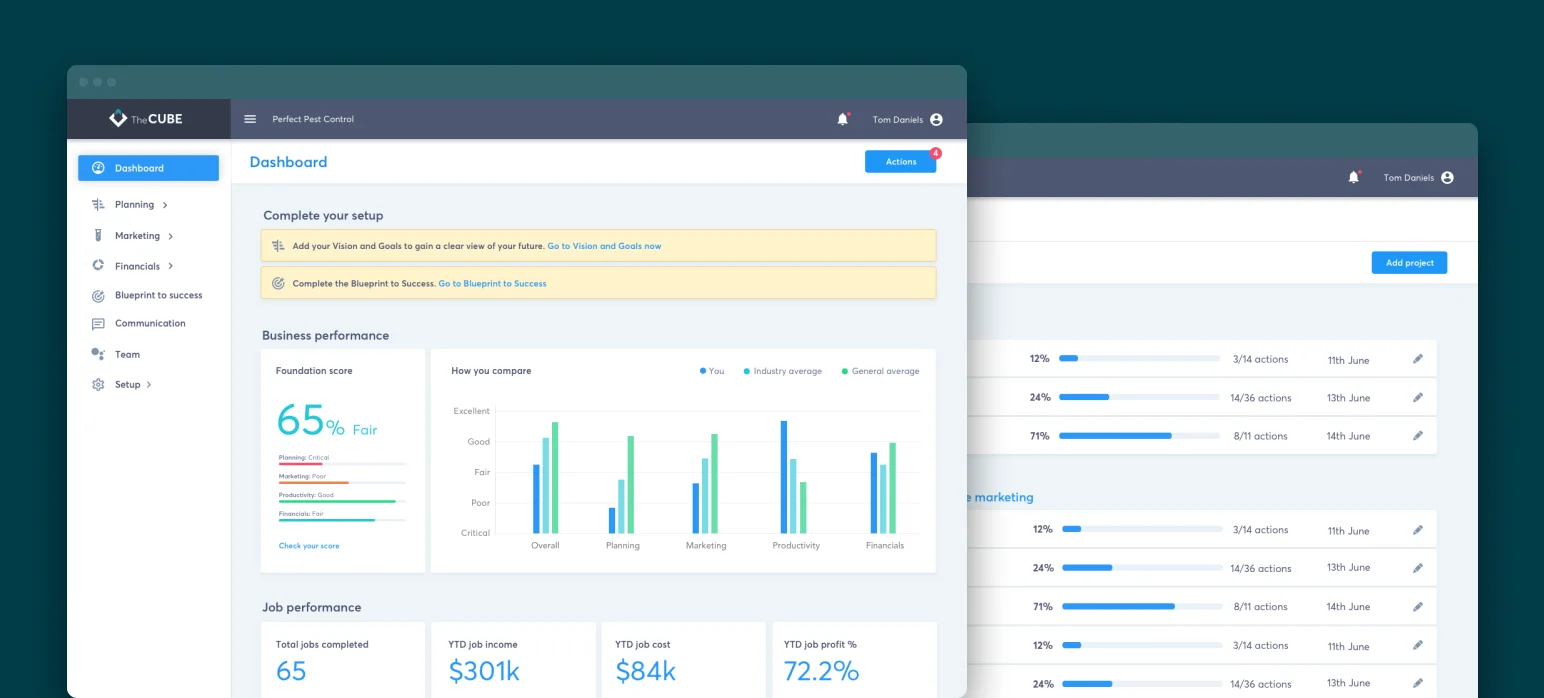Edit the 12% project above the marketing heading
Screen dimensions: 1544x698
tap(1418, 359)
